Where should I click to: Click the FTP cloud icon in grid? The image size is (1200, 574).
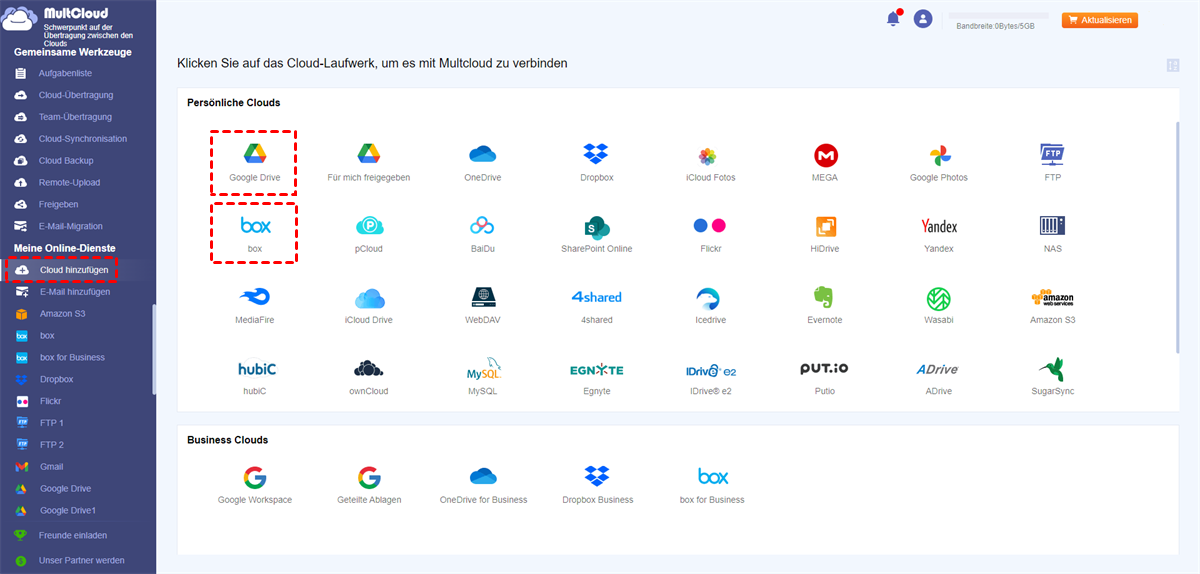tap(1052, 154)
